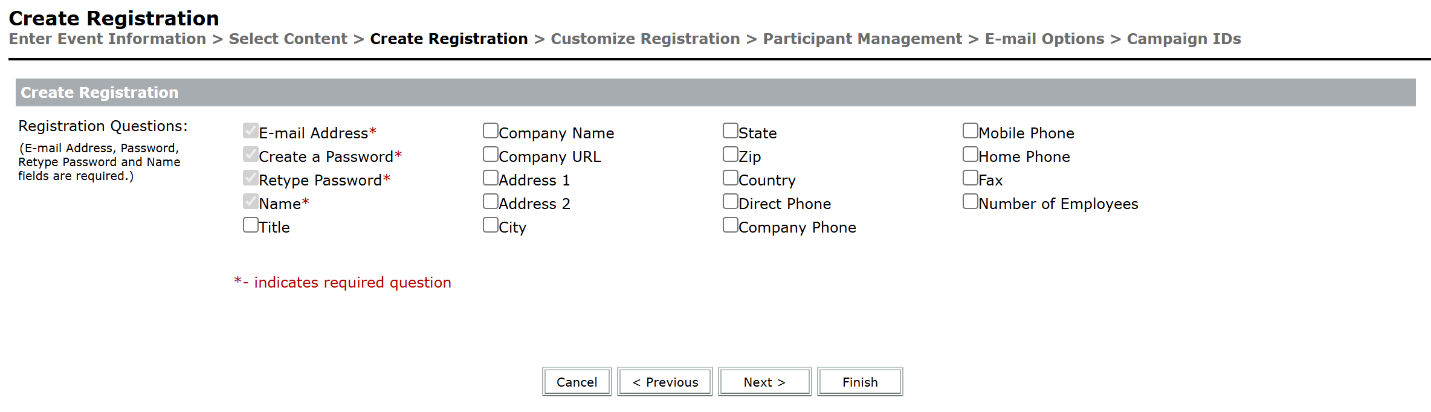Enable the Fax checkbox
This screenshot has width=1431, height=412.
971,178
